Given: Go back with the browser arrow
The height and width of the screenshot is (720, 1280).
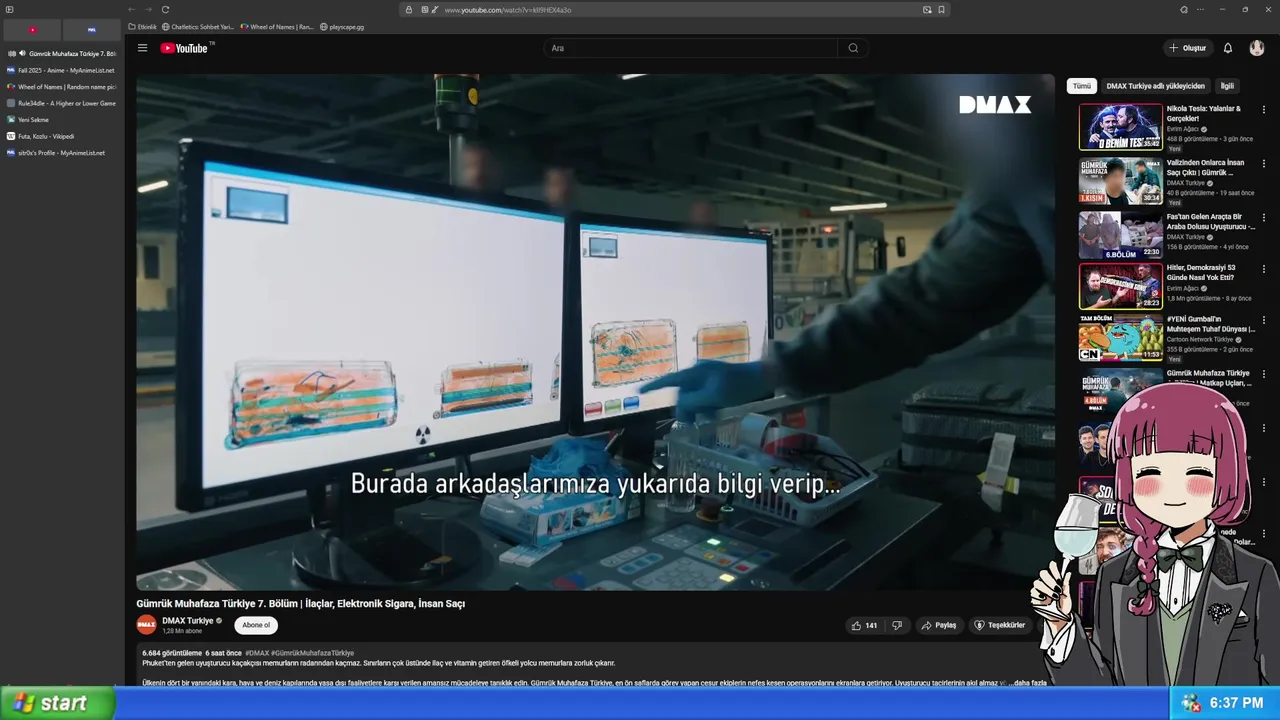Looking at the screenshot, I should pyautogui.click(x=131, y=9).
